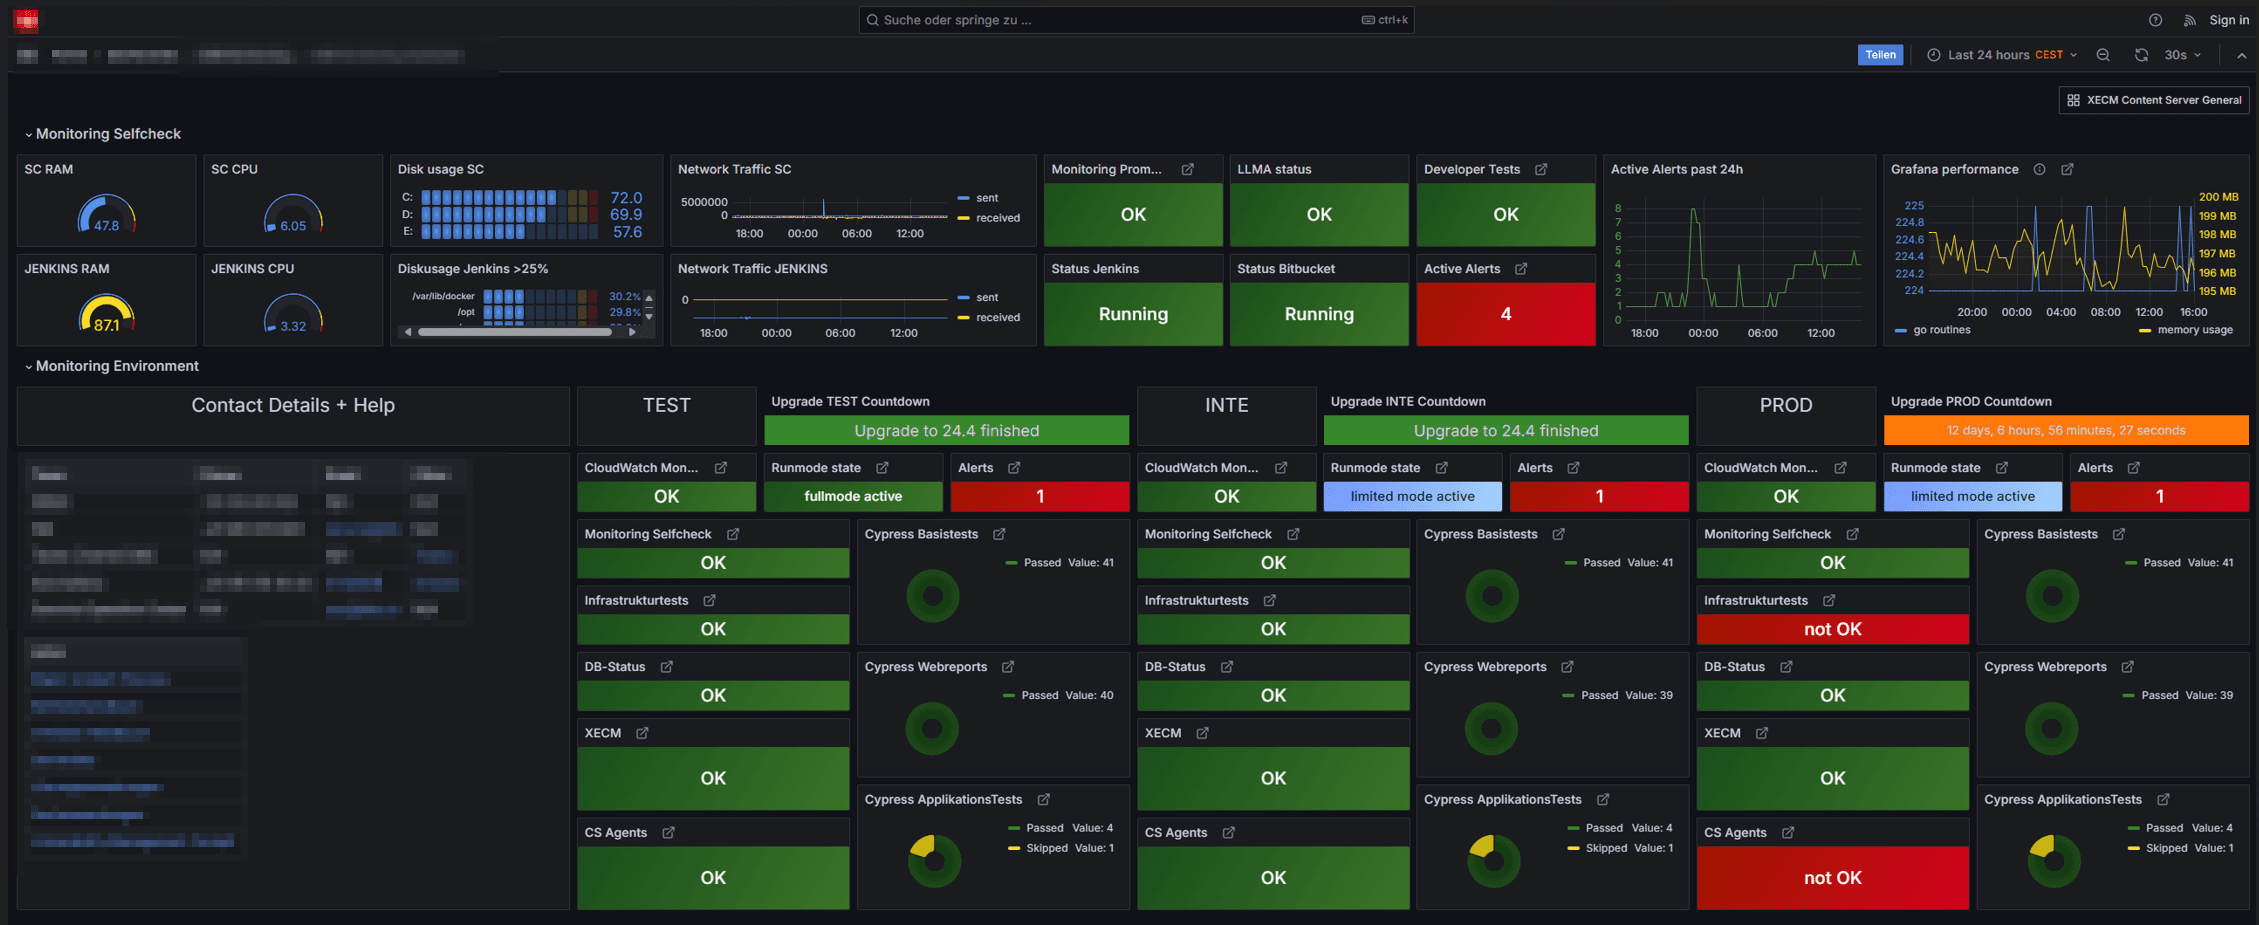Click the red Active Alerts value 4
Image resolution: width=2259 pixels, height=925 pixels.
click(x=1505, y=314)
